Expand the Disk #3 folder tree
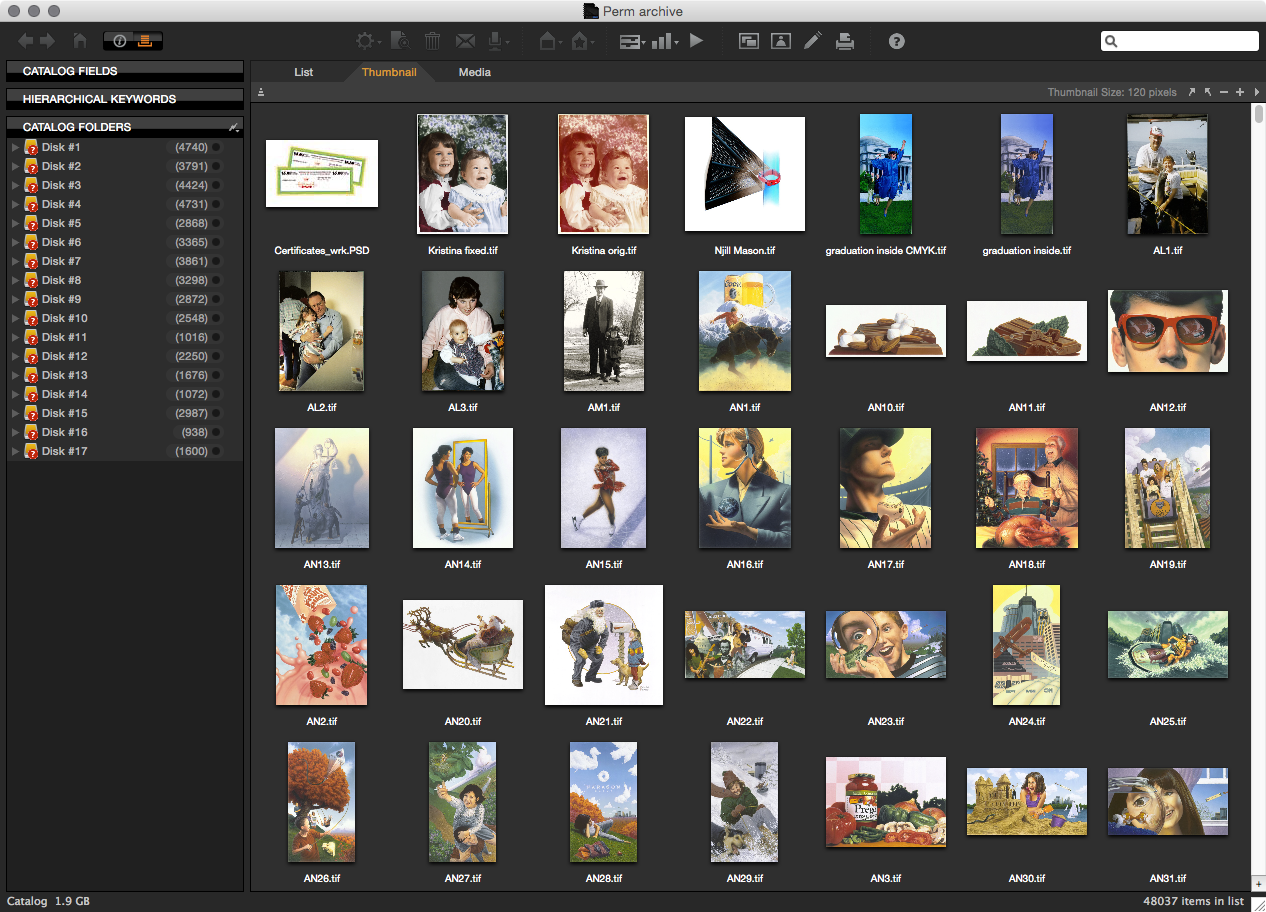 click(x=15, y=186)
